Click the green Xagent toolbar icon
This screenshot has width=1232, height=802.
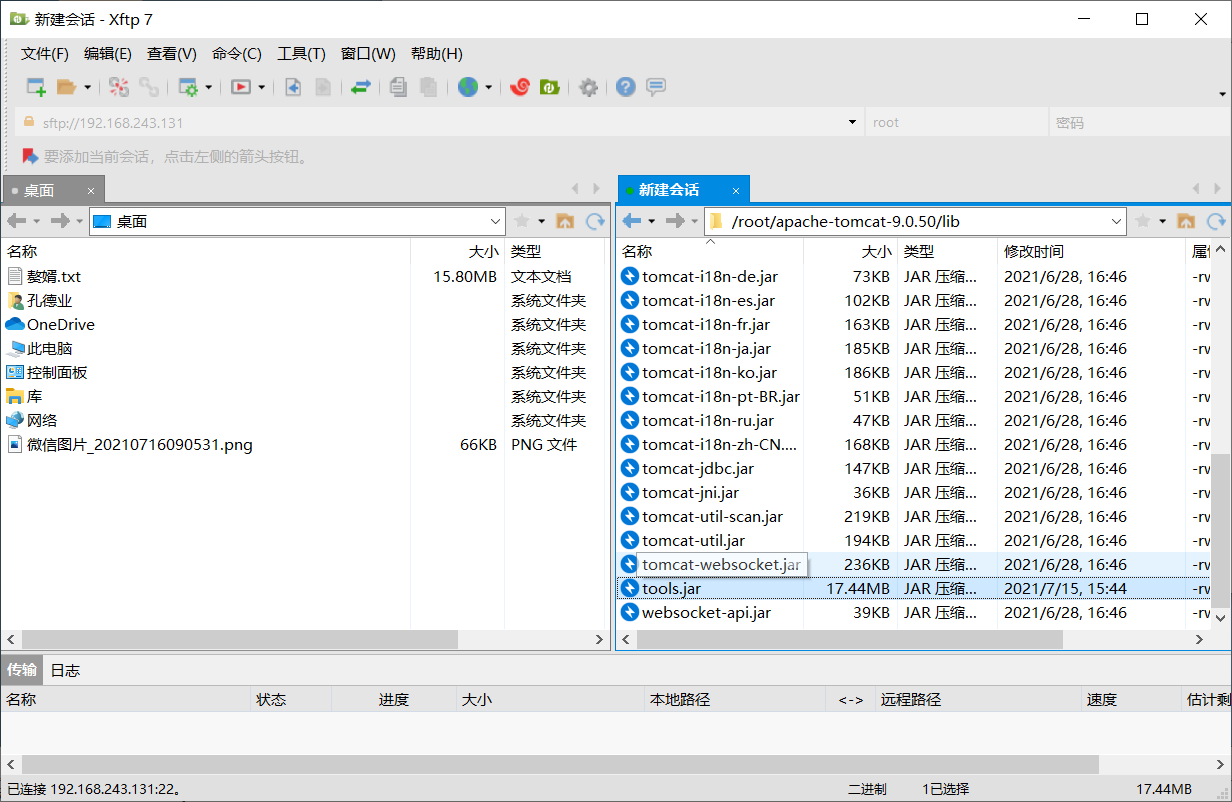click(x=549, y=87)
